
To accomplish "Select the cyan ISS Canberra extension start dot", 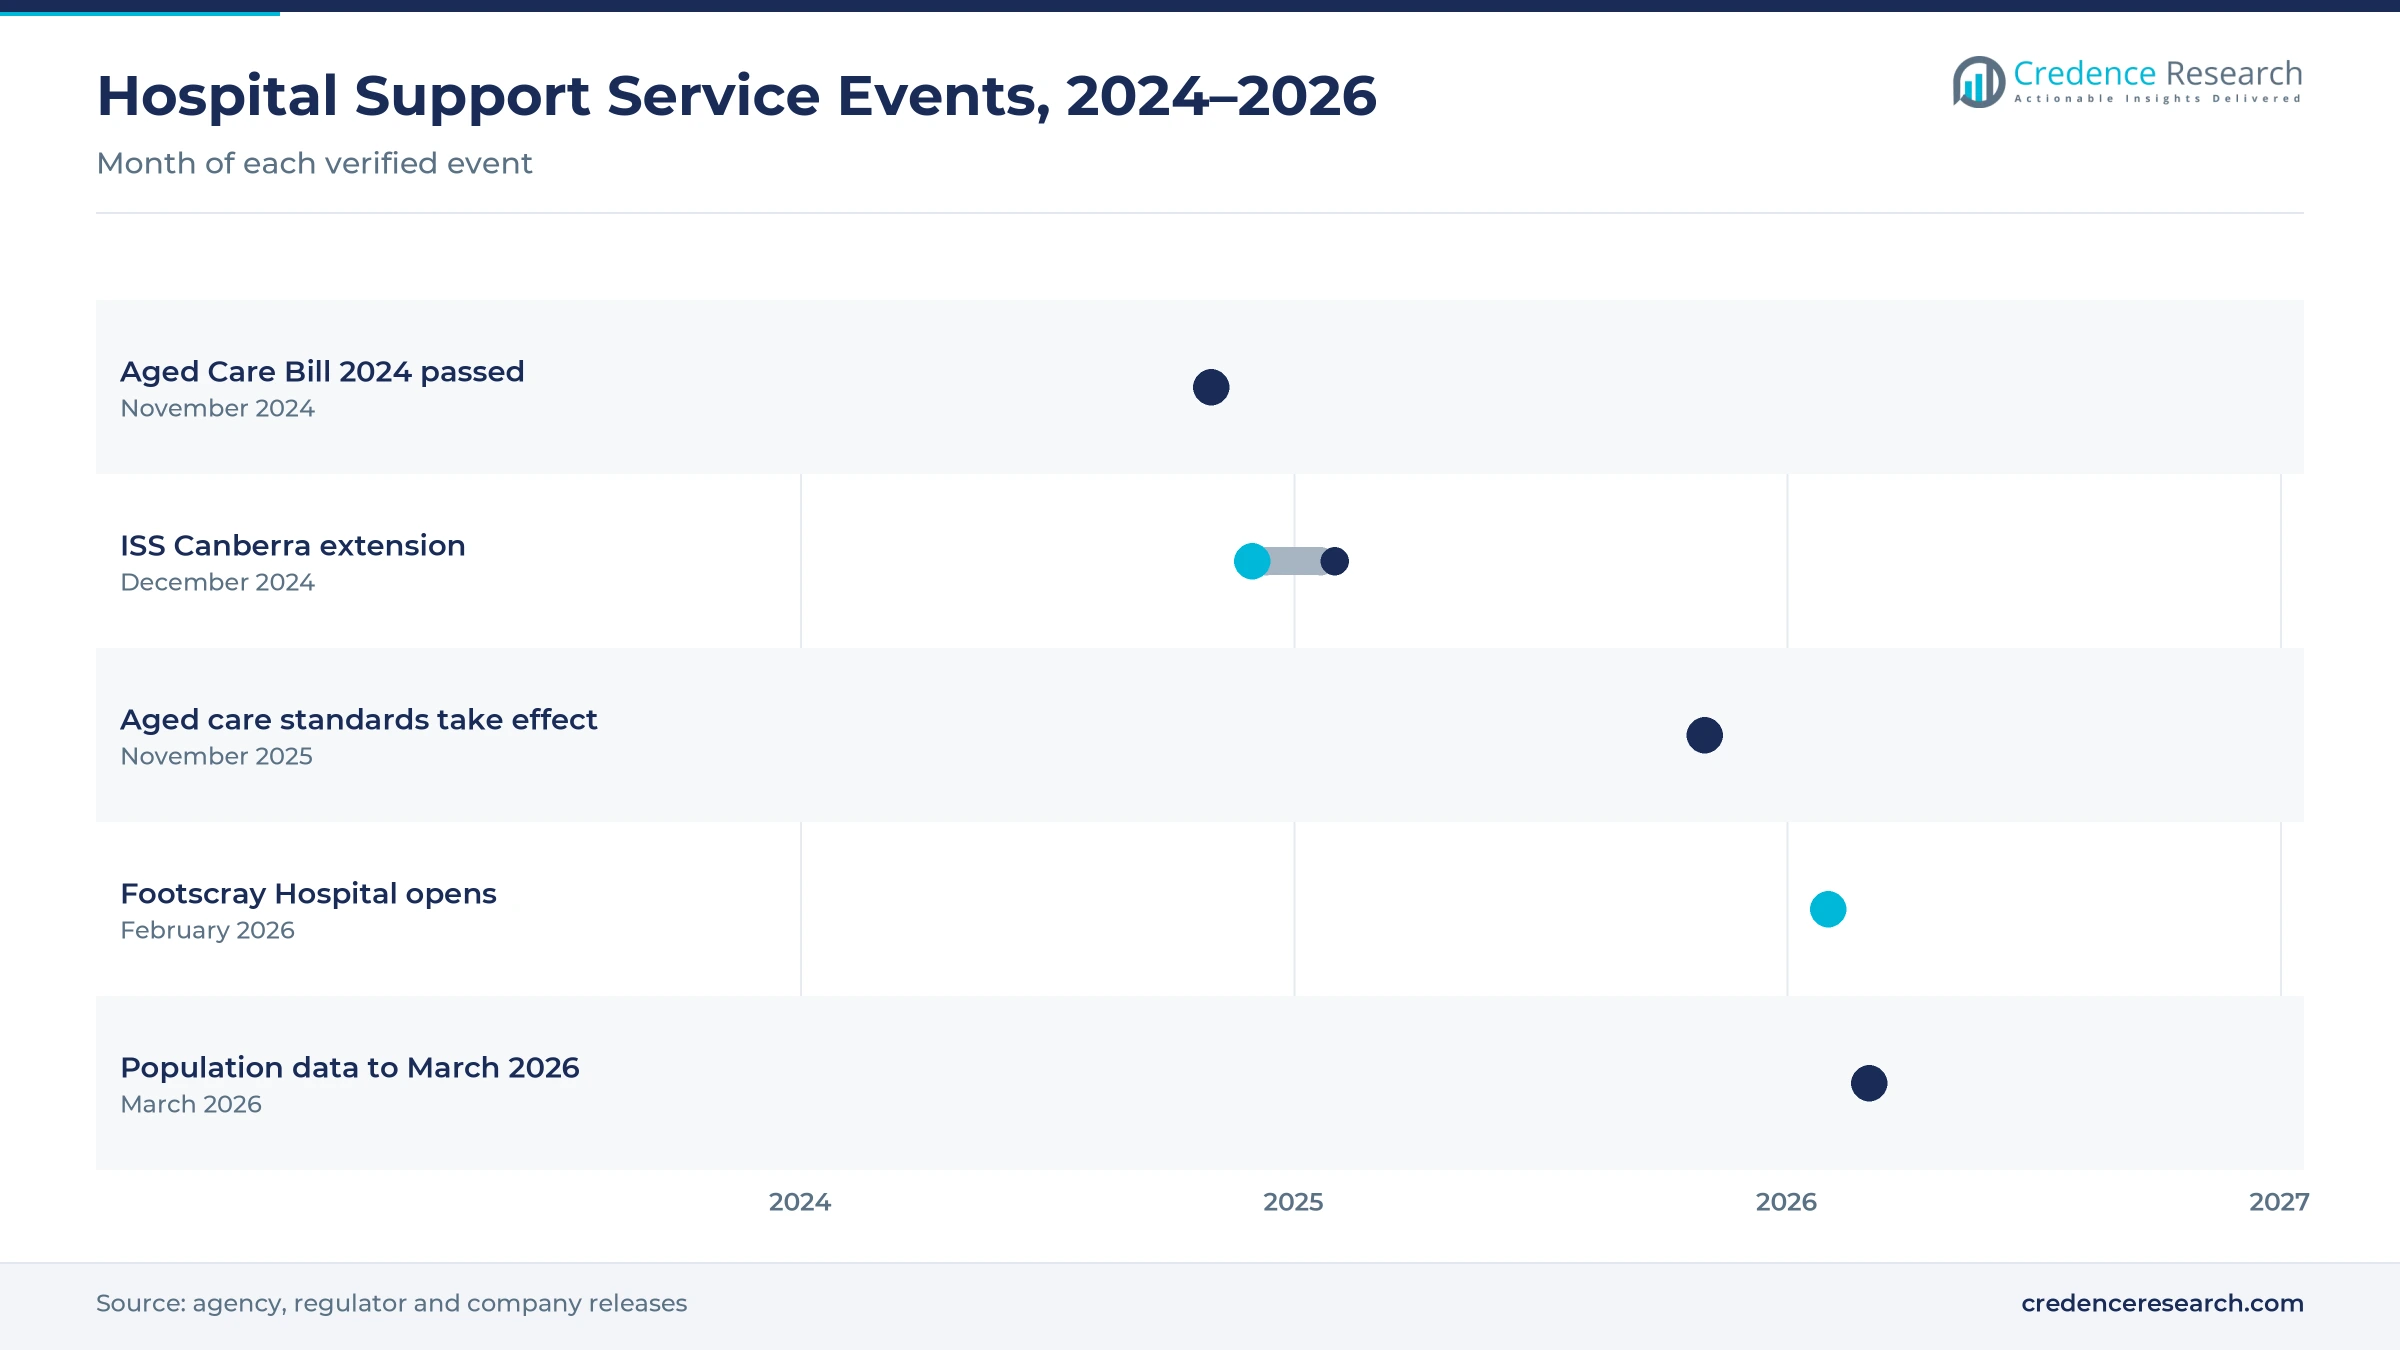I will [1252, 561].
